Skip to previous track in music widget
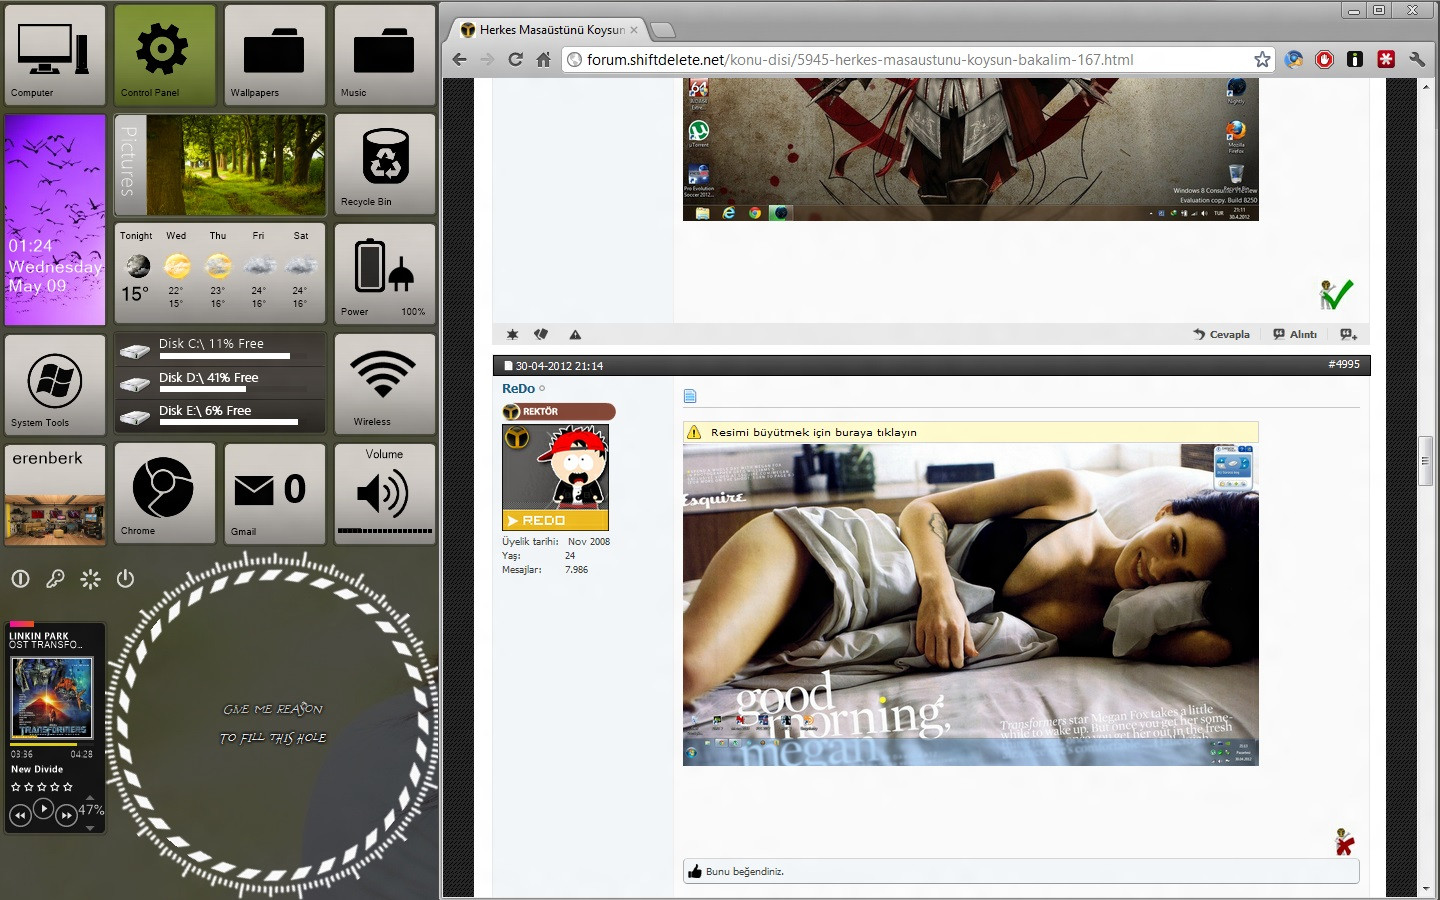 20,816
